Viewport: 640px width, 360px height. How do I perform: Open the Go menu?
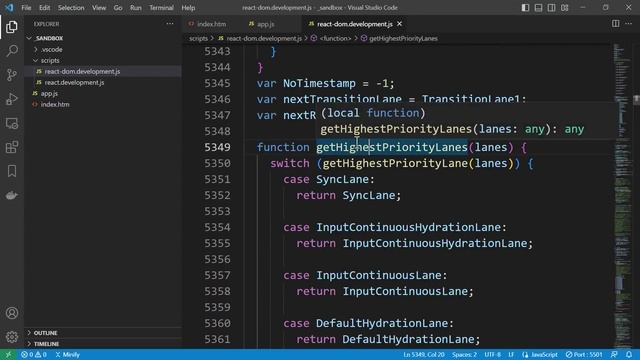pos(118,7)
